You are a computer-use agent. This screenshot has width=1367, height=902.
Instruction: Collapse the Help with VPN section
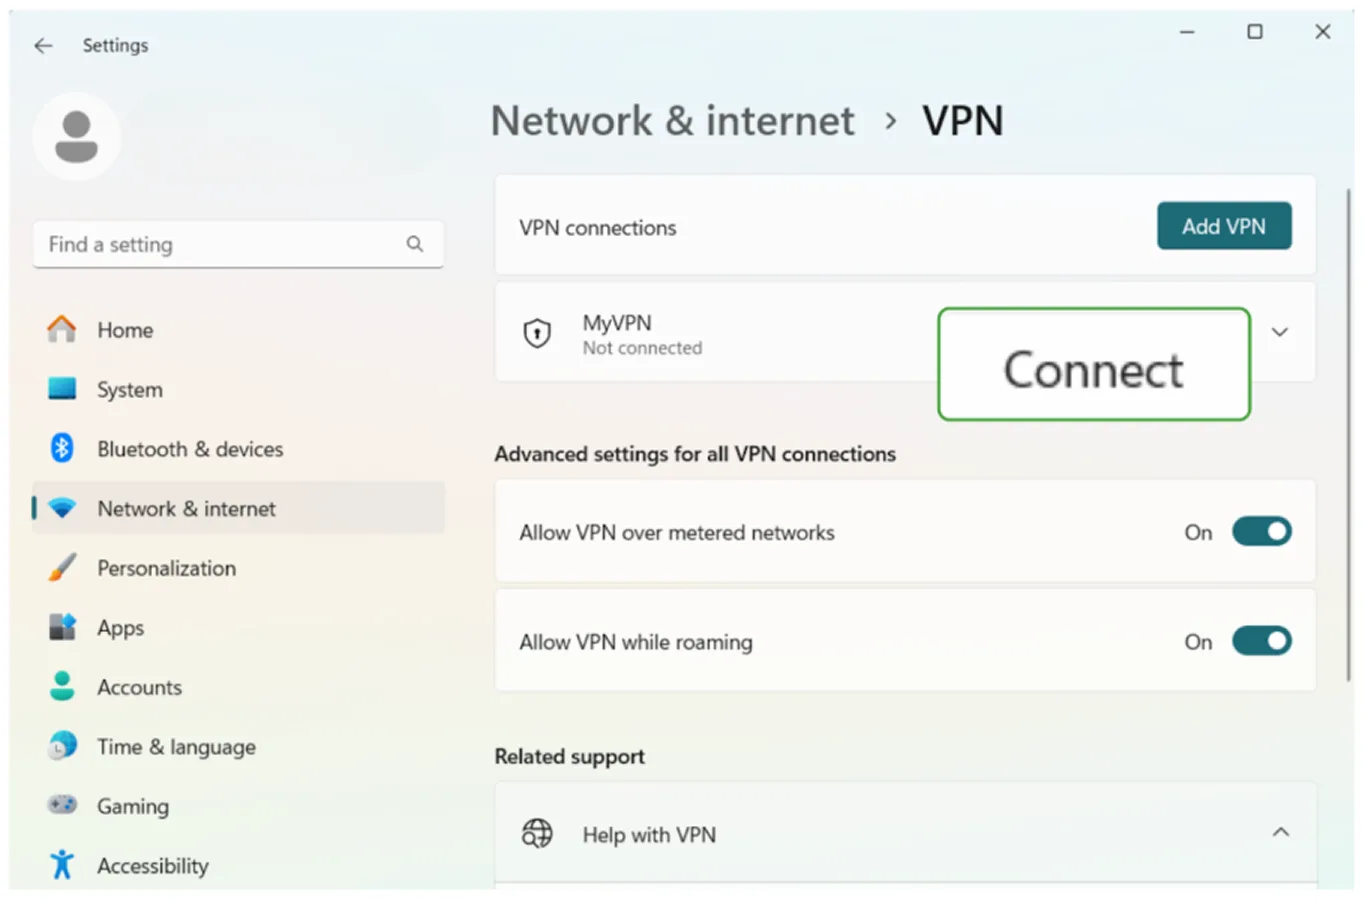pyautogui.click(x=1281, y=831)
